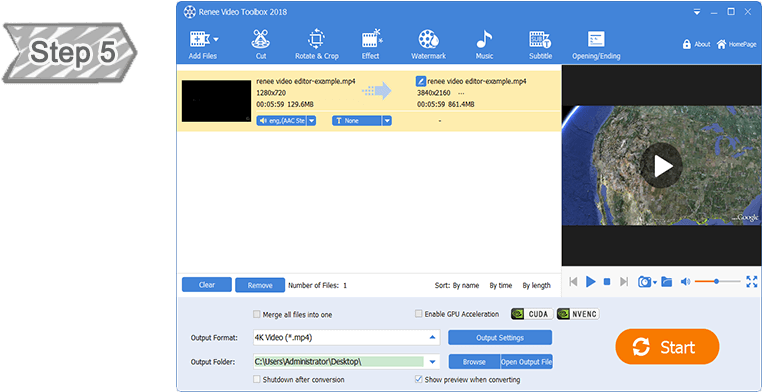Stop playback in the preview player

point(607,282)
